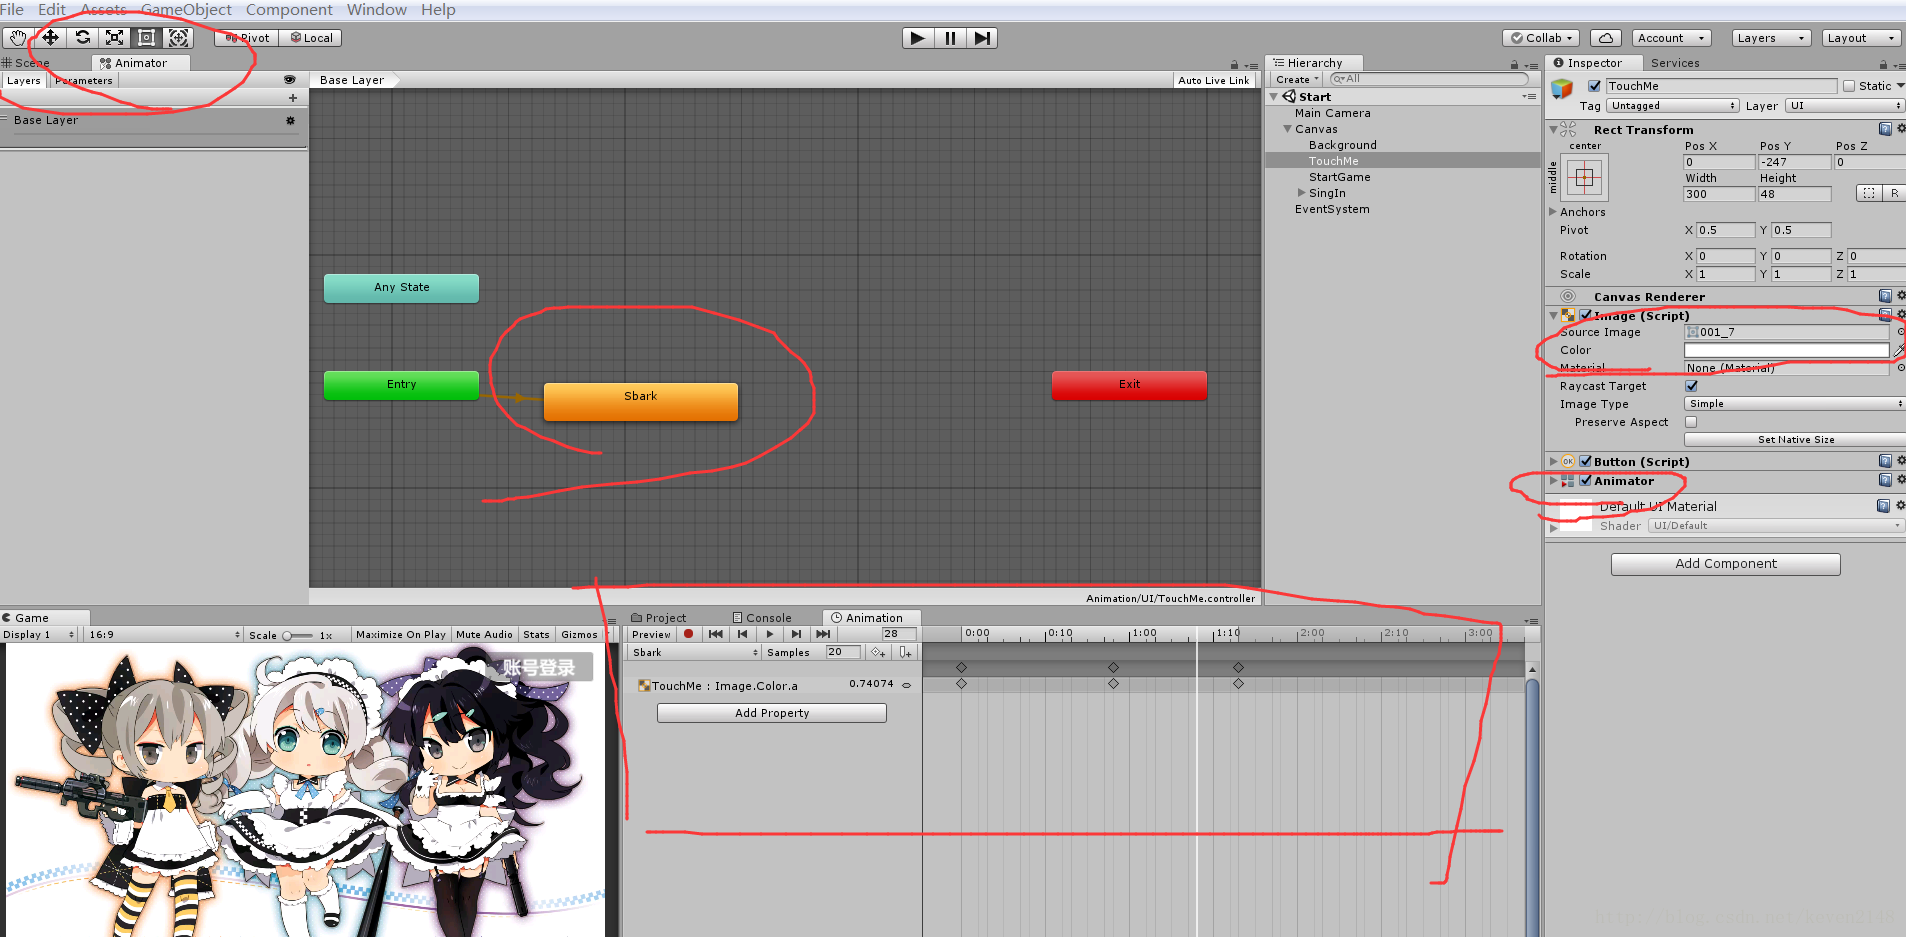Click the Add Component button
This screenshot has width=1906, height=937.
coord(1726,564)
